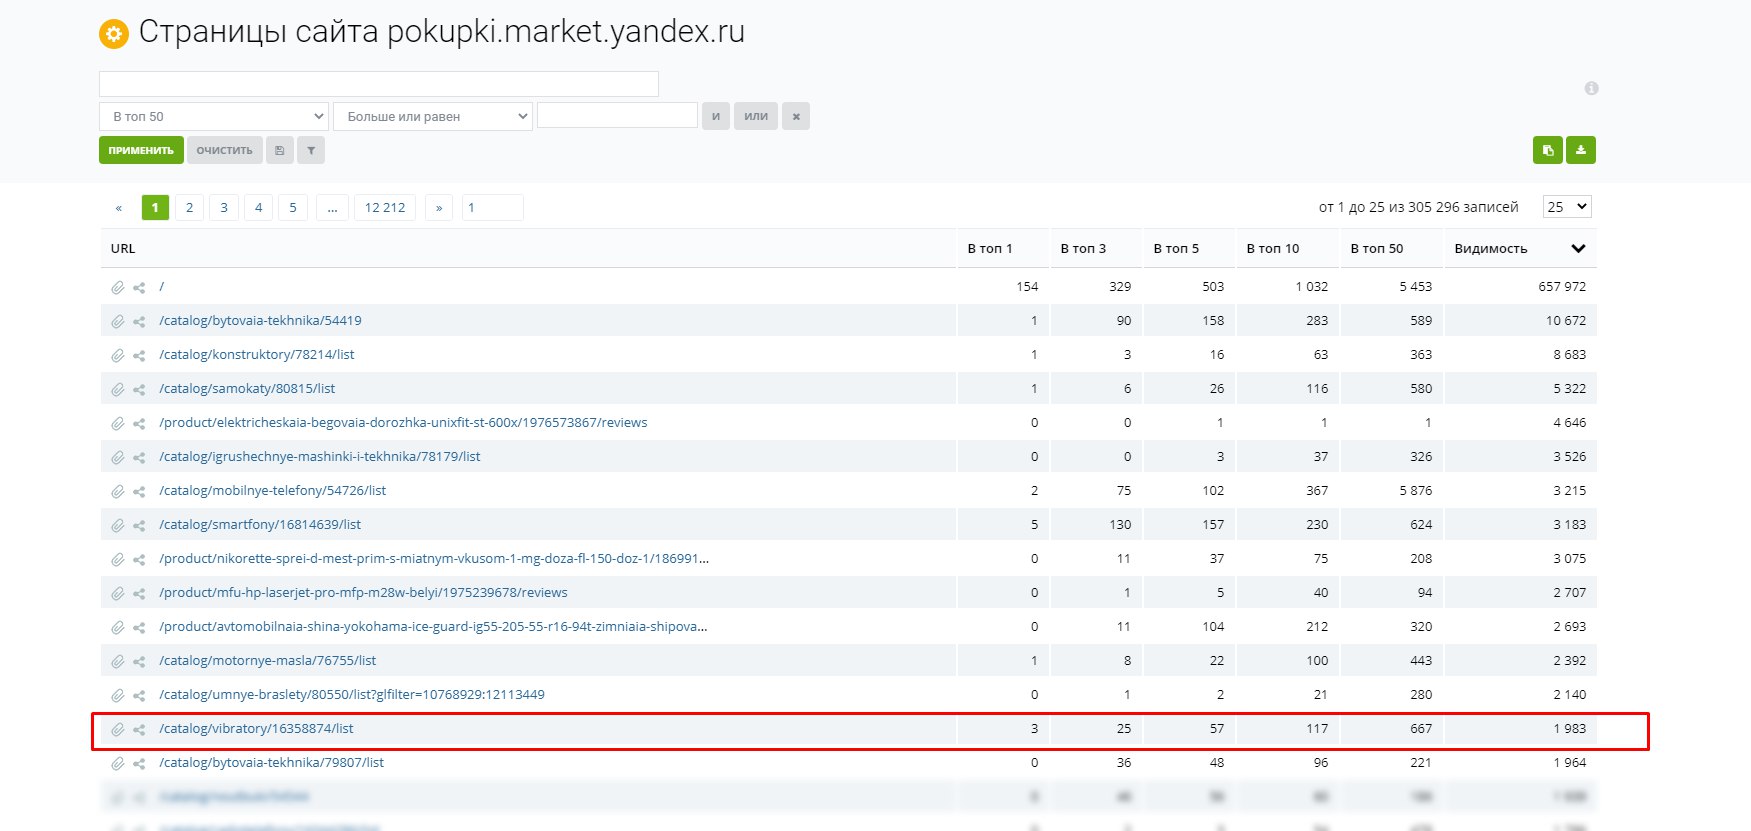Click the wide URL search input field
Viewport: 1751px width, 831px height.
coord(379,84)
